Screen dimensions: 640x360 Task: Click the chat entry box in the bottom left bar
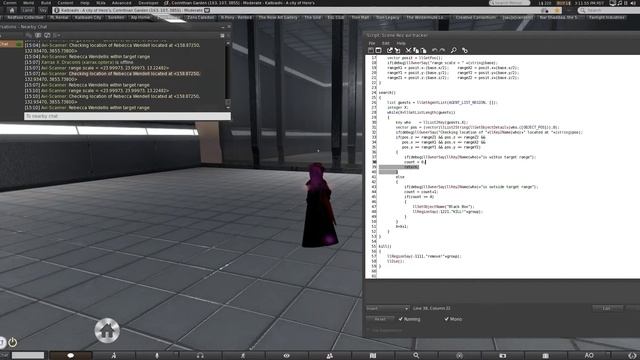click(27, 356)
